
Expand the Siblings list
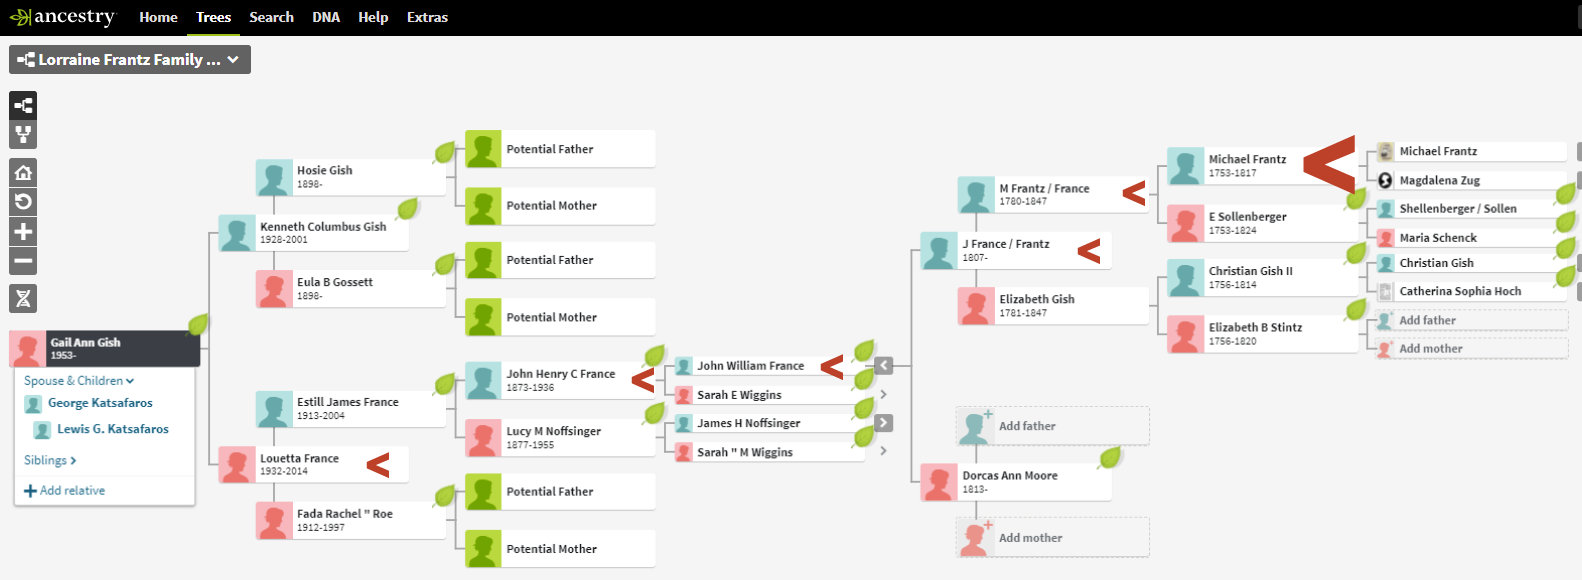point(50,460)
